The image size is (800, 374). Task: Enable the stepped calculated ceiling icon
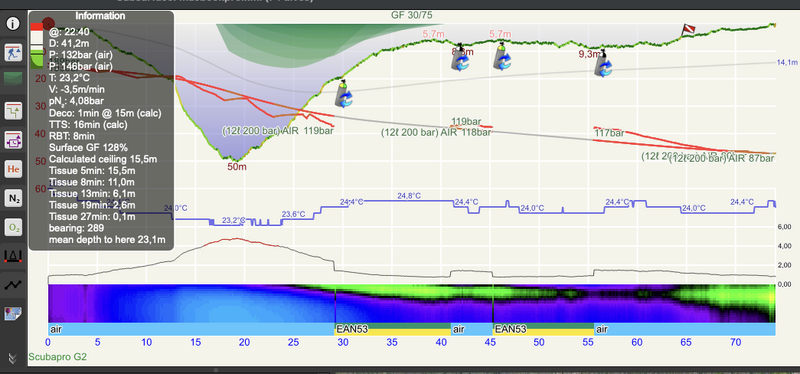[x=12, y=110]
